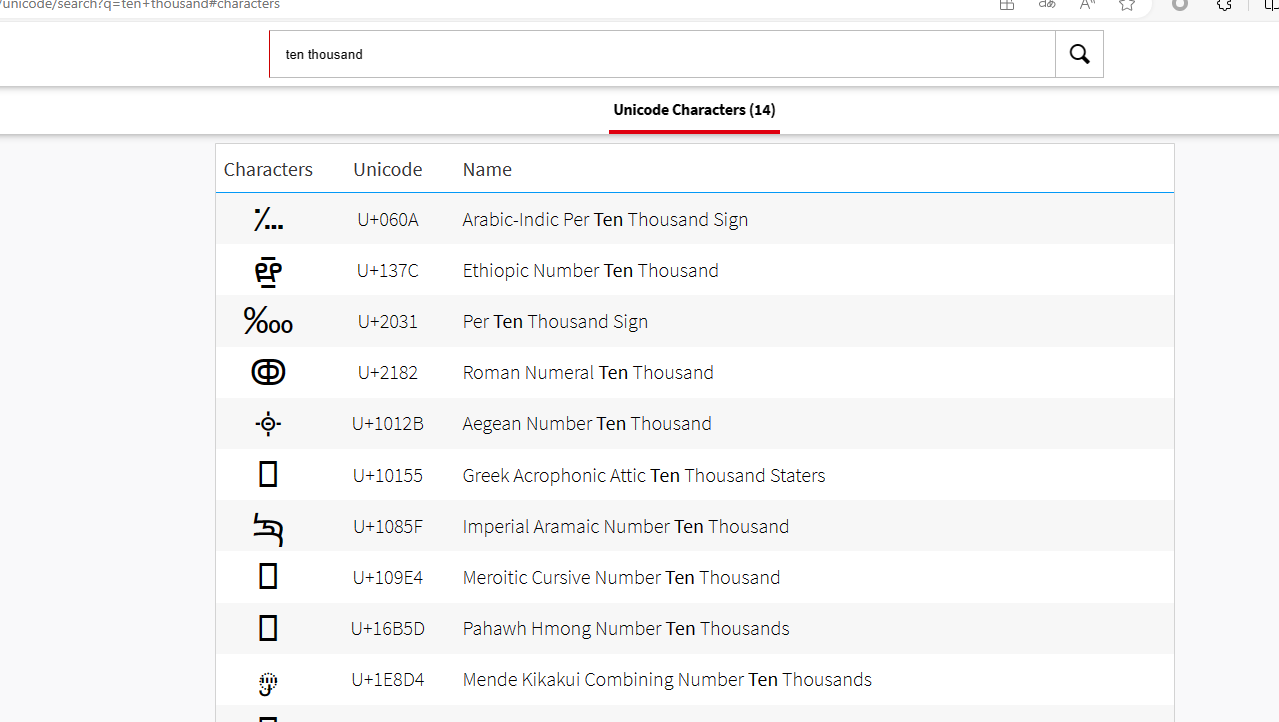Click the magnifying glass search button

[1079, 54]
